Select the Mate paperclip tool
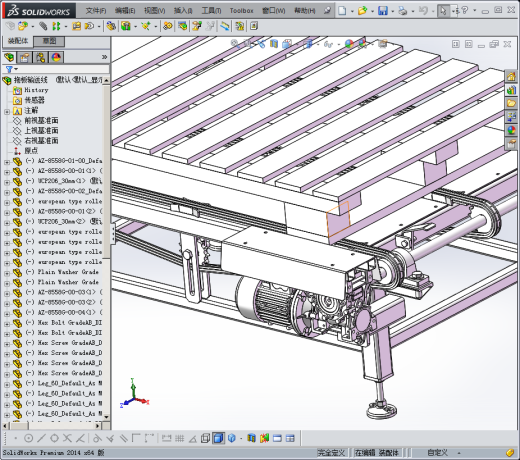Screen dimensions: 520x460 coord(43,26)
